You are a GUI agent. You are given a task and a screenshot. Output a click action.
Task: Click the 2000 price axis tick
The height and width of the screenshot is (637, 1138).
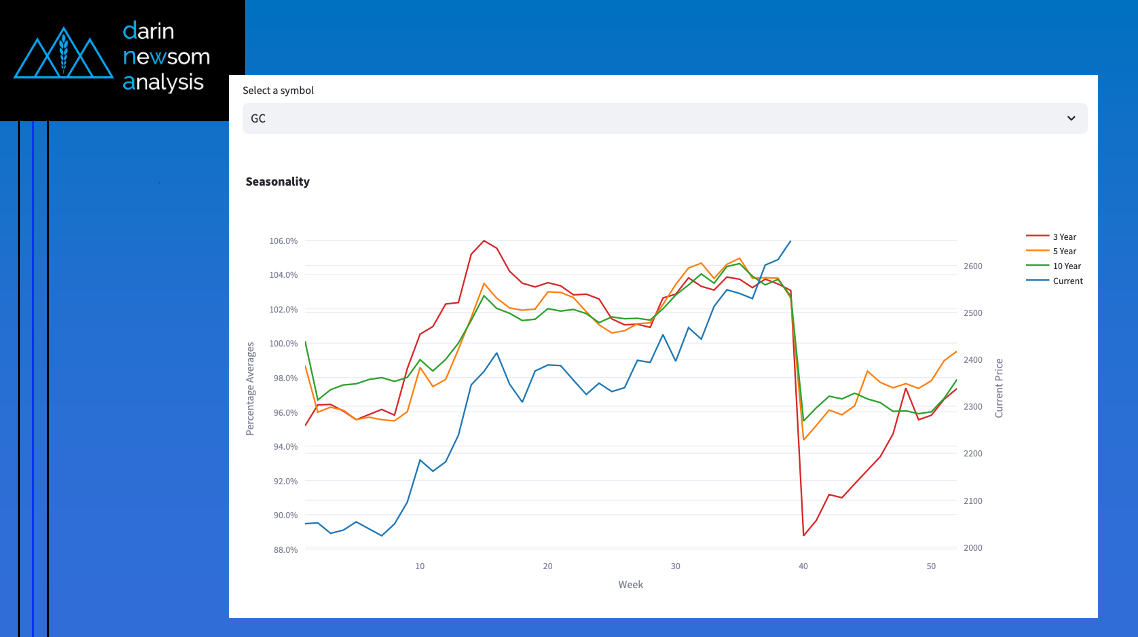click(x=972, y=548)
